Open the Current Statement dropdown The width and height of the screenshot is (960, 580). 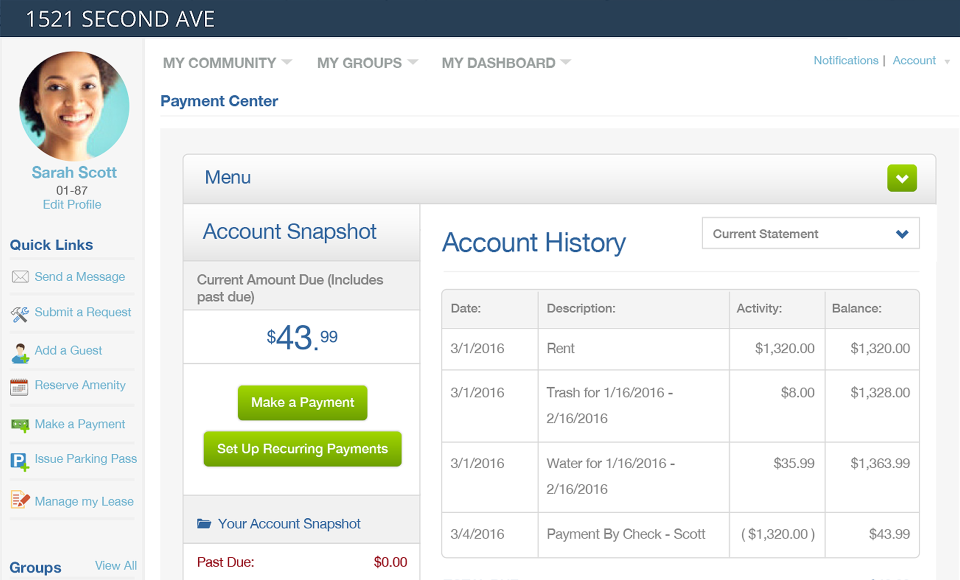coord(810,234)
